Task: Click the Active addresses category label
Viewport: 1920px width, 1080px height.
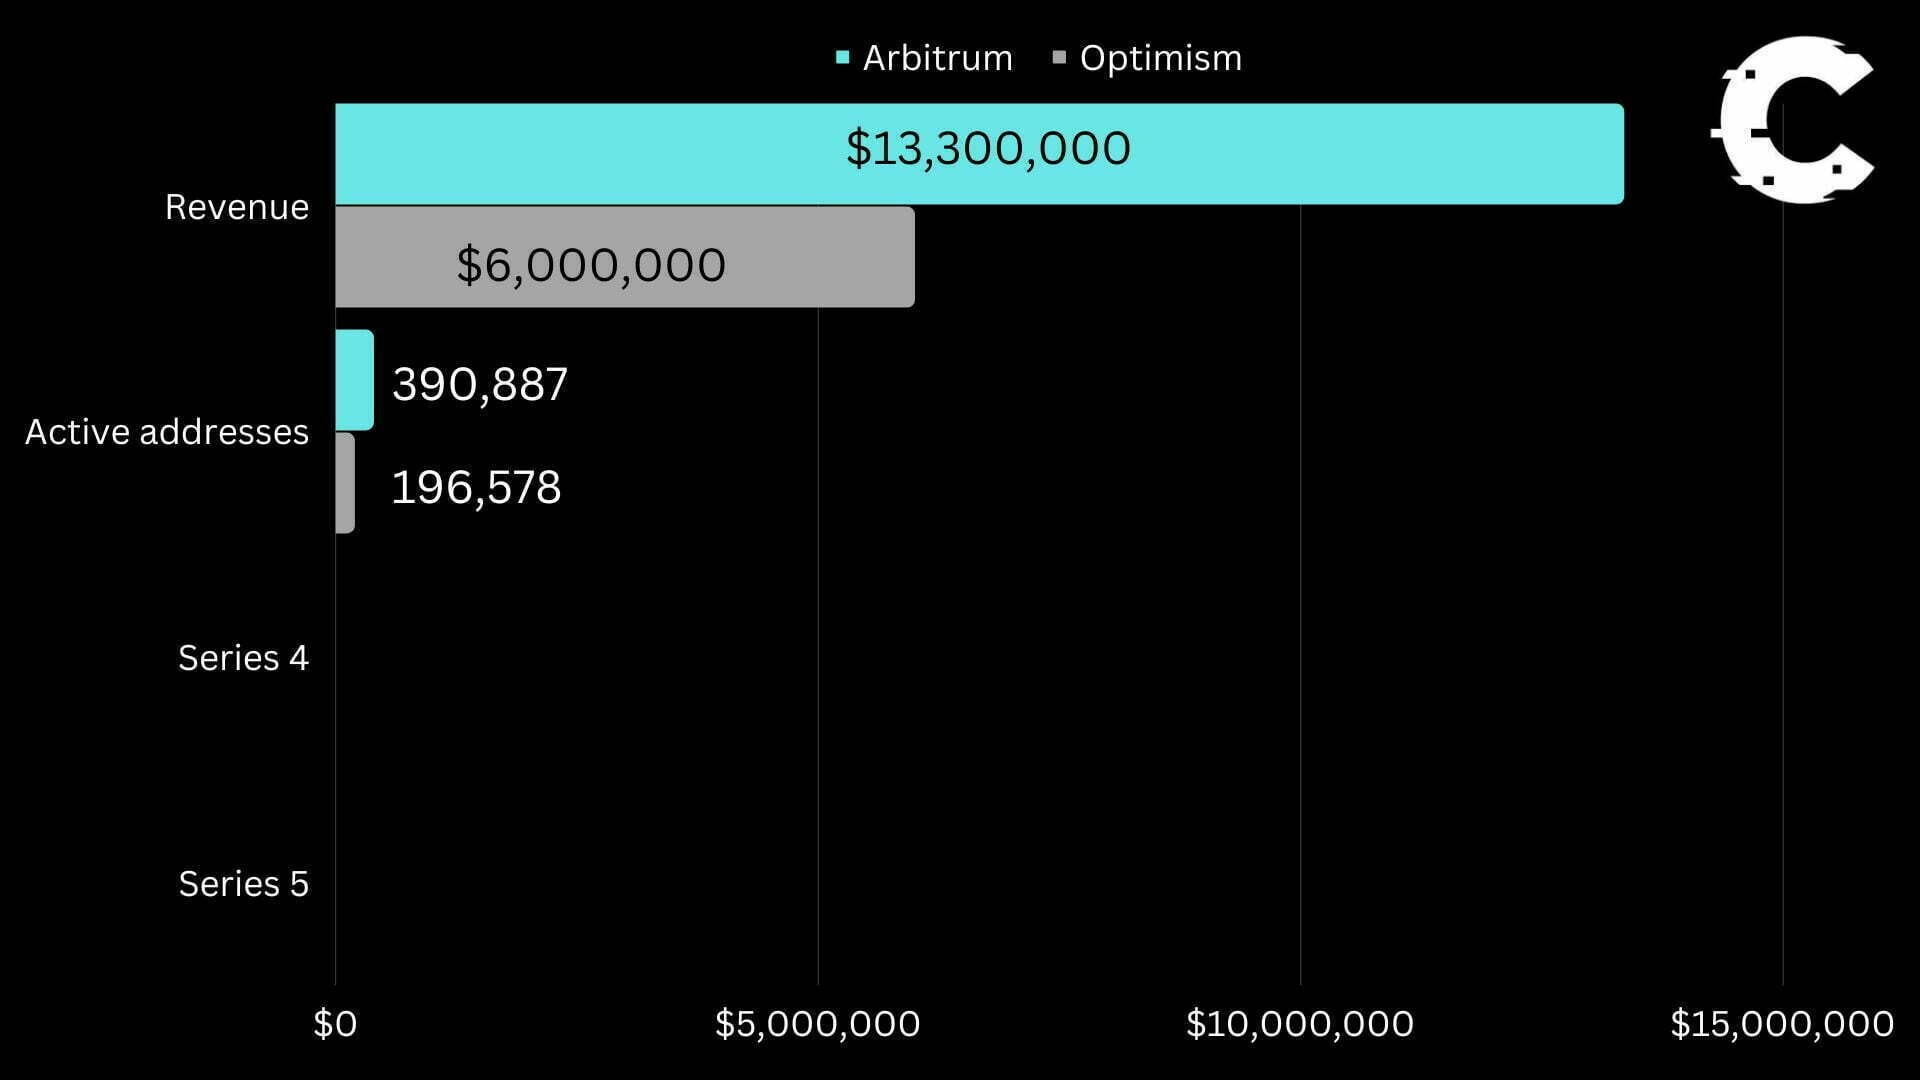Action: pos(167,432)
